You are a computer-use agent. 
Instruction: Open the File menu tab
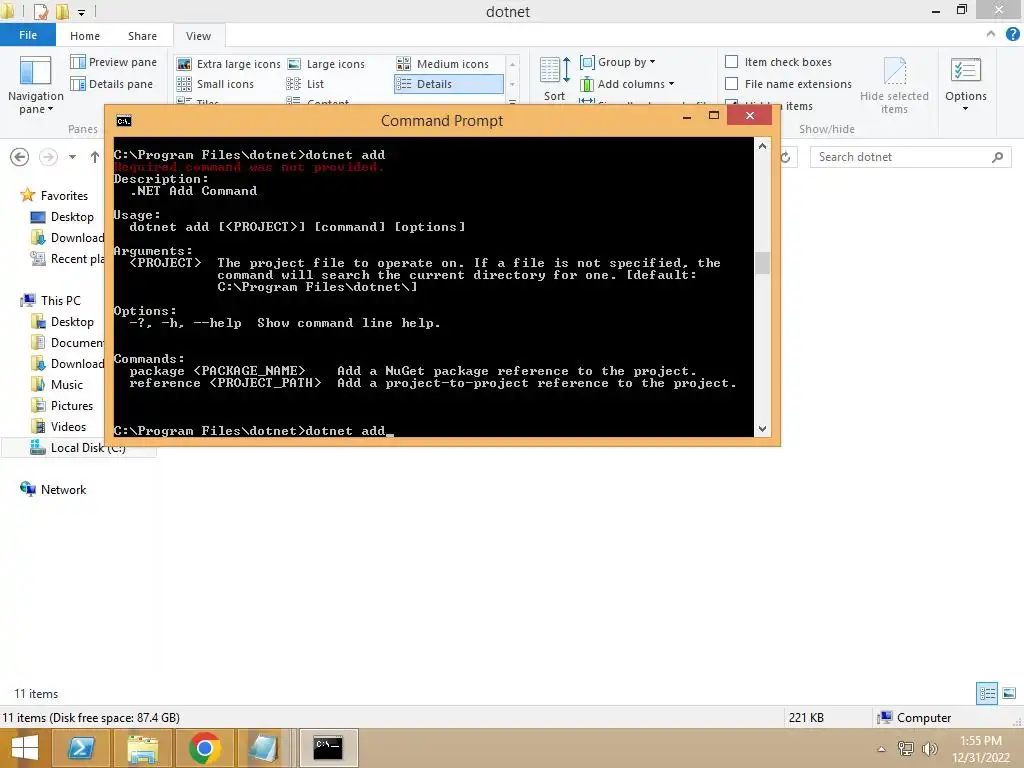click(27, 35)
